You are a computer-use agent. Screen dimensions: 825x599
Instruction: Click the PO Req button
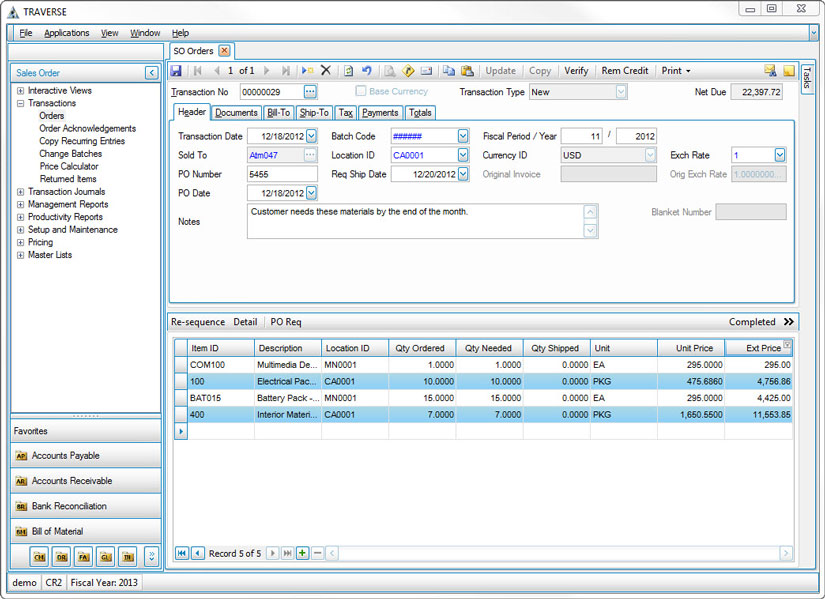(x=286, y=322)
